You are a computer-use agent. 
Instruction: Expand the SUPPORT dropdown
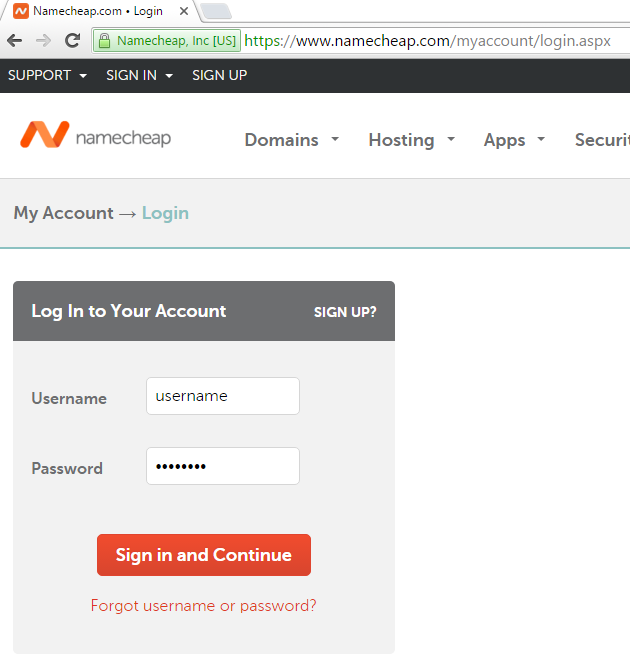(47, 75)
